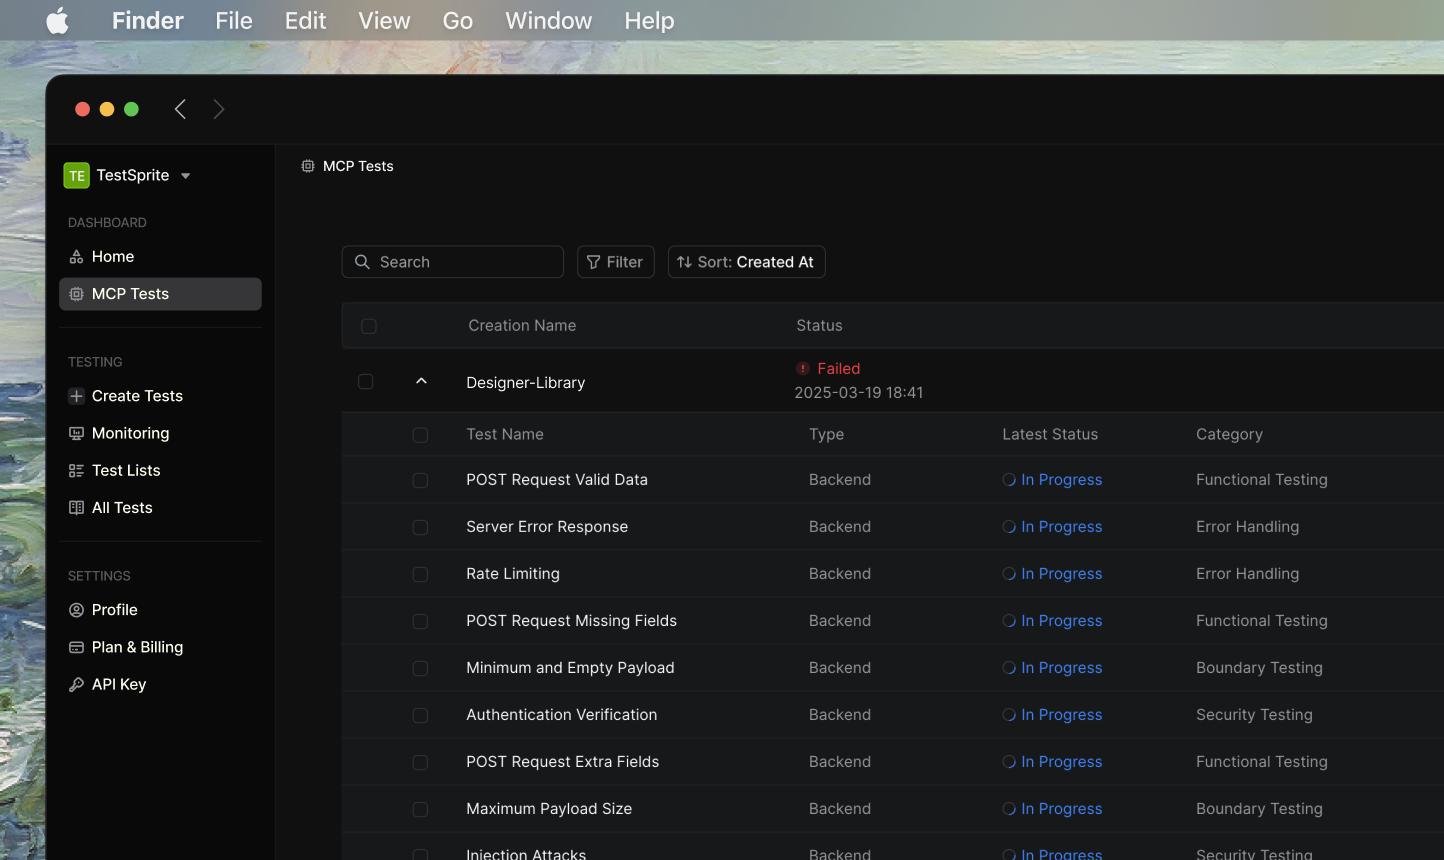Click the API Key icon
The height and width of the screenshot is (860, 1444).
click(76, 685)
